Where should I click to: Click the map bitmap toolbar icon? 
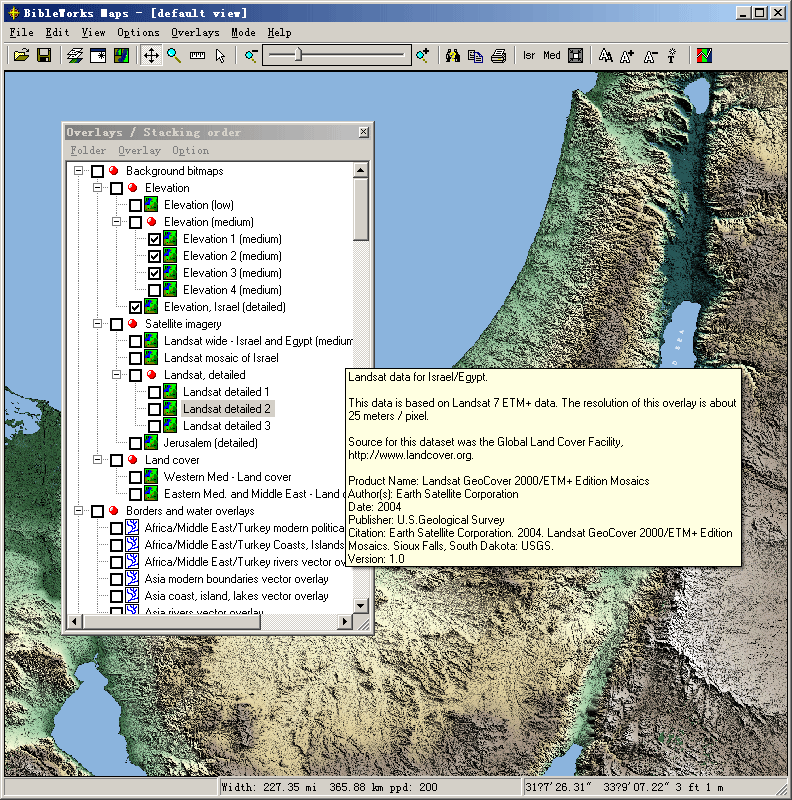click(x=121, y=55)
